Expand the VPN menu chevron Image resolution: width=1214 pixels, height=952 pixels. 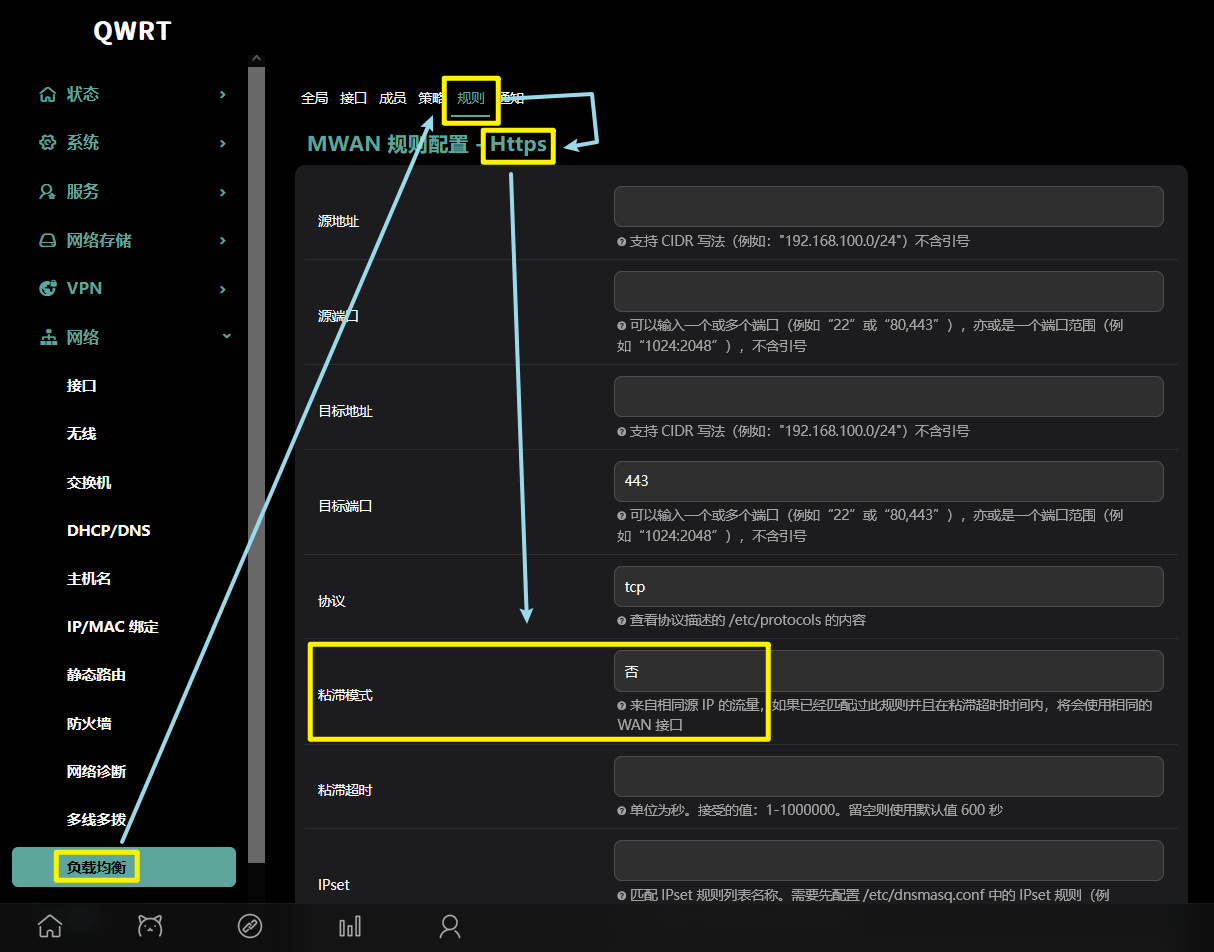223,289
